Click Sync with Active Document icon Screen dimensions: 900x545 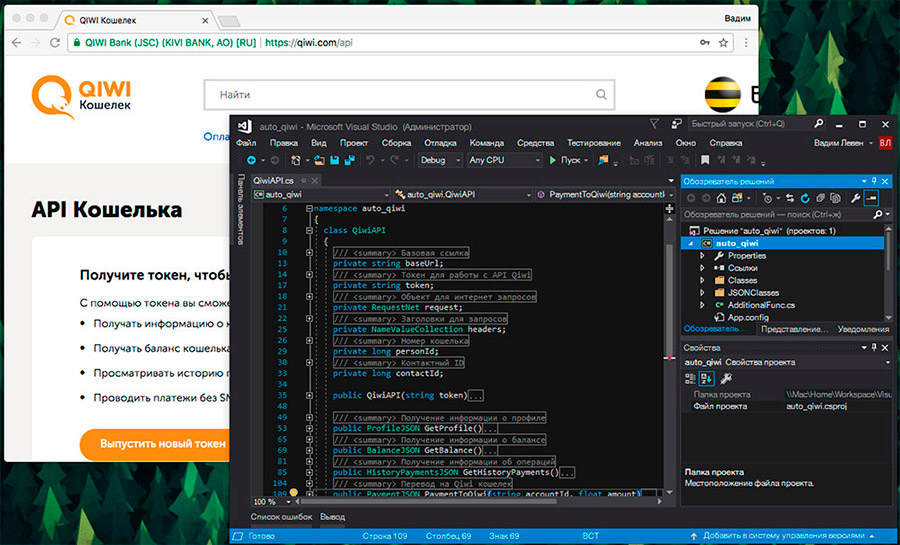click(790, 198)
